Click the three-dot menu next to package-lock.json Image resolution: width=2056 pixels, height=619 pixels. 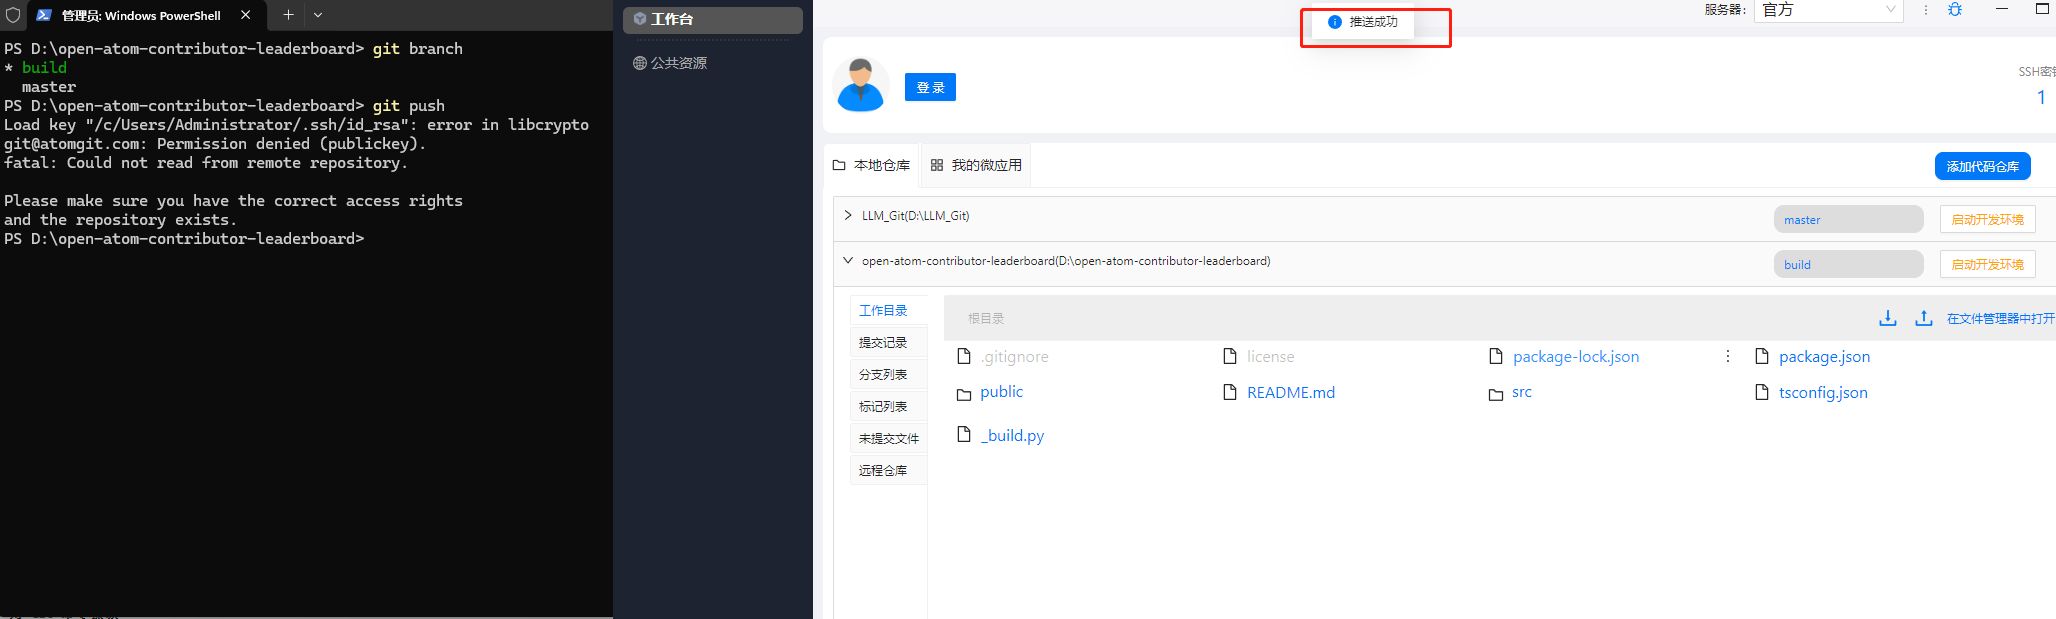click(x=1728, y=356)
